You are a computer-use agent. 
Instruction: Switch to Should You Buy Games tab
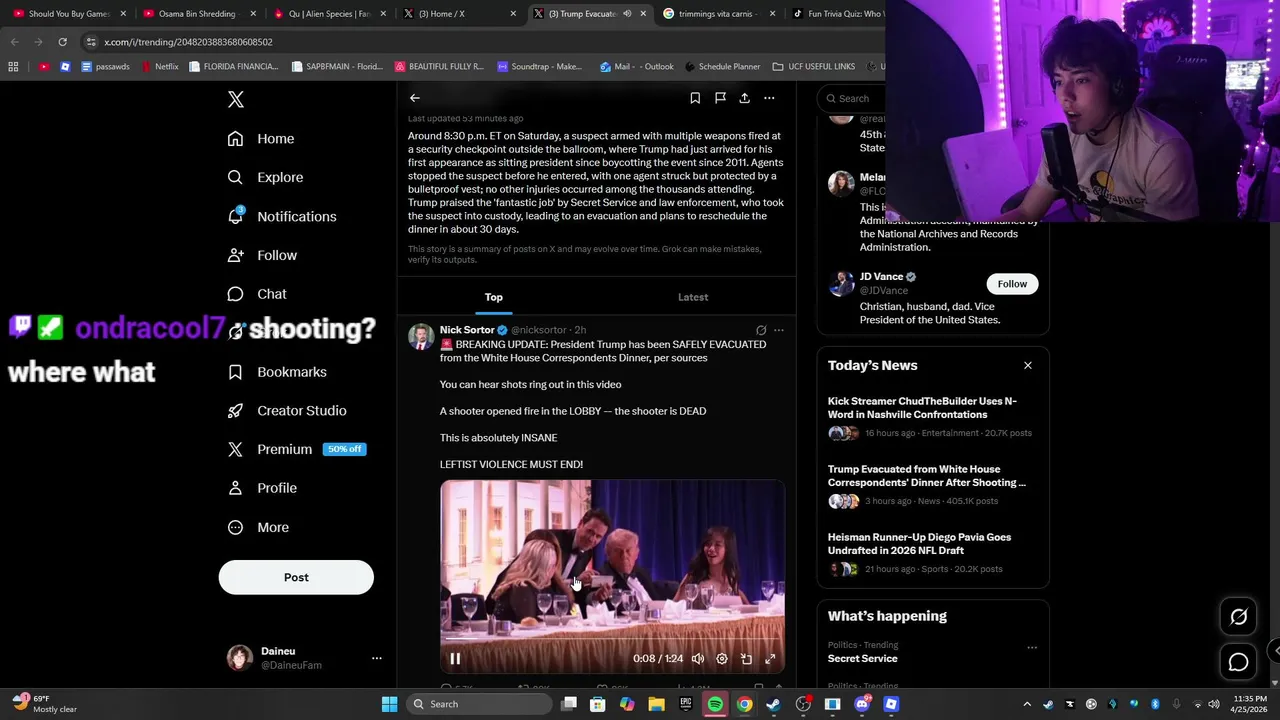pyautogui.click(x=69, y=14)
